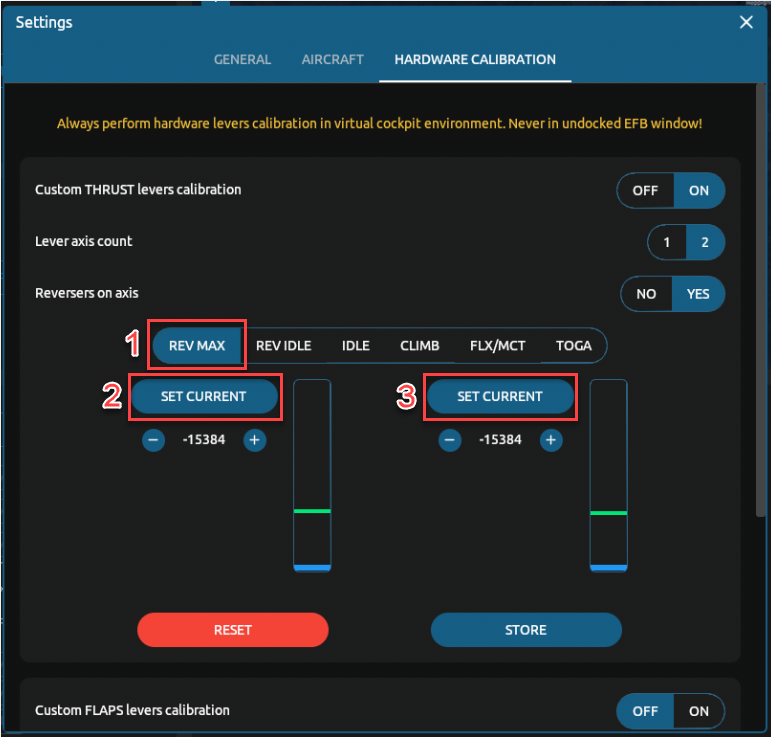Screen dimensions: 771x737
Task: Click the 'Custom THRUST levers calibration' label
Action: pos(138,190)
